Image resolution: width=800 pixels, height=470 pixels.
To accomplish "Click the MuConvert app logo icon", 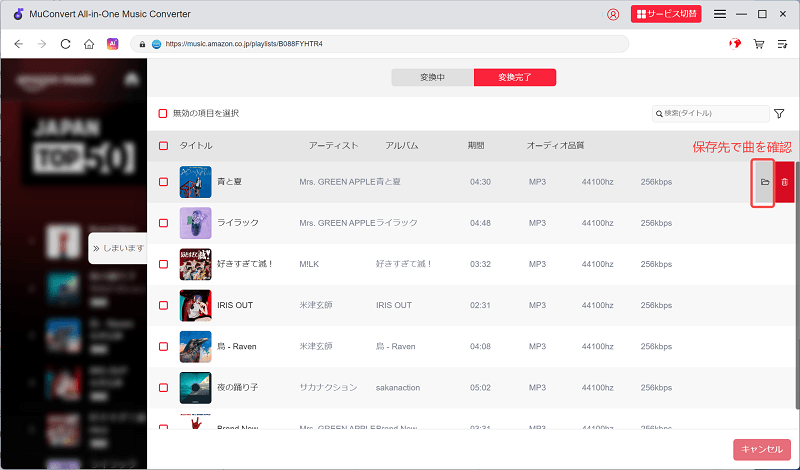I will click(x=18, y=14).
